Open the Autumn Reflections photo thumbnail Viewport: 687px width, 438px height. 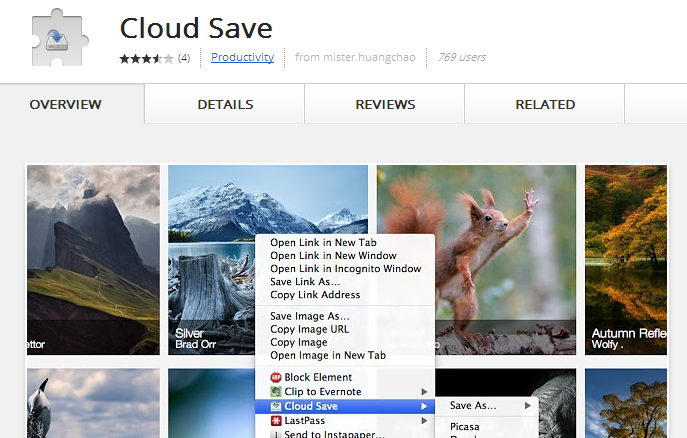pos(626,260)
